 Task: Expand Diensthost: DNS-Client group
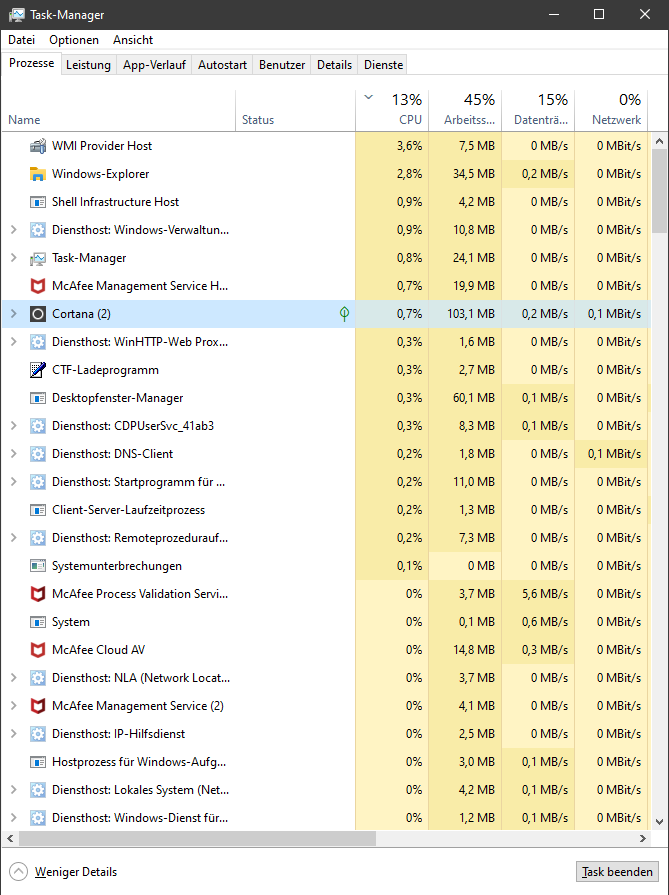pos(14,453)
